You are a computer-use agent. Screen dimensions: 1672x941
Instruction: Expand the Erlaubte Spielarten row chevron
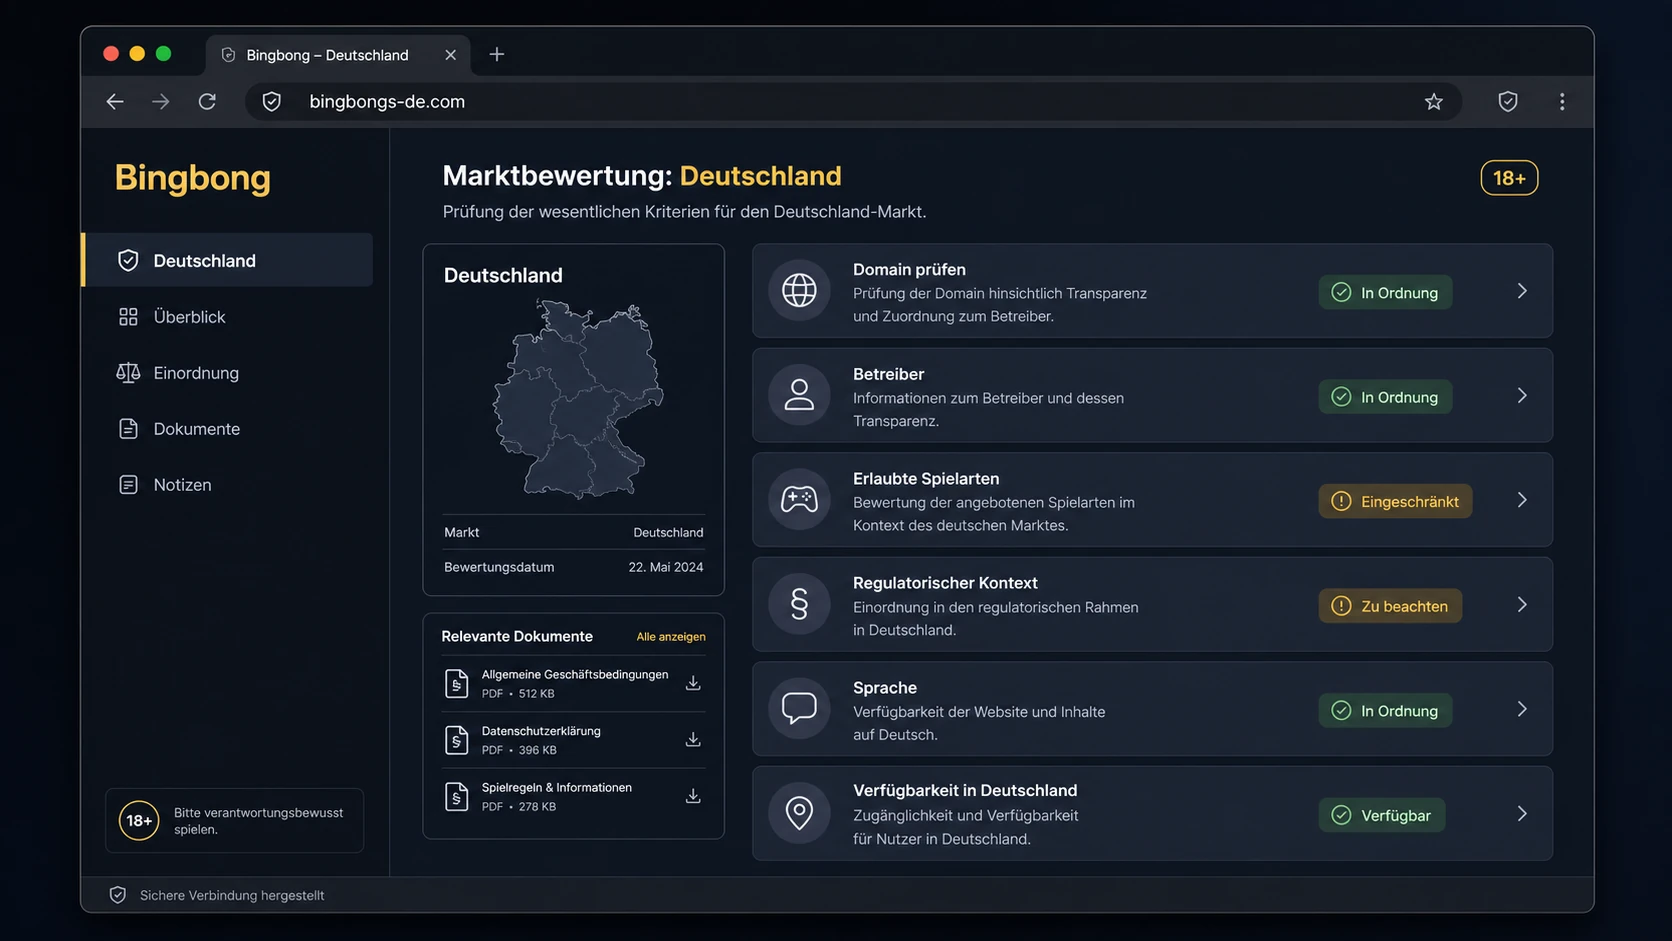pyautogui.click(x=1522, y=500)
